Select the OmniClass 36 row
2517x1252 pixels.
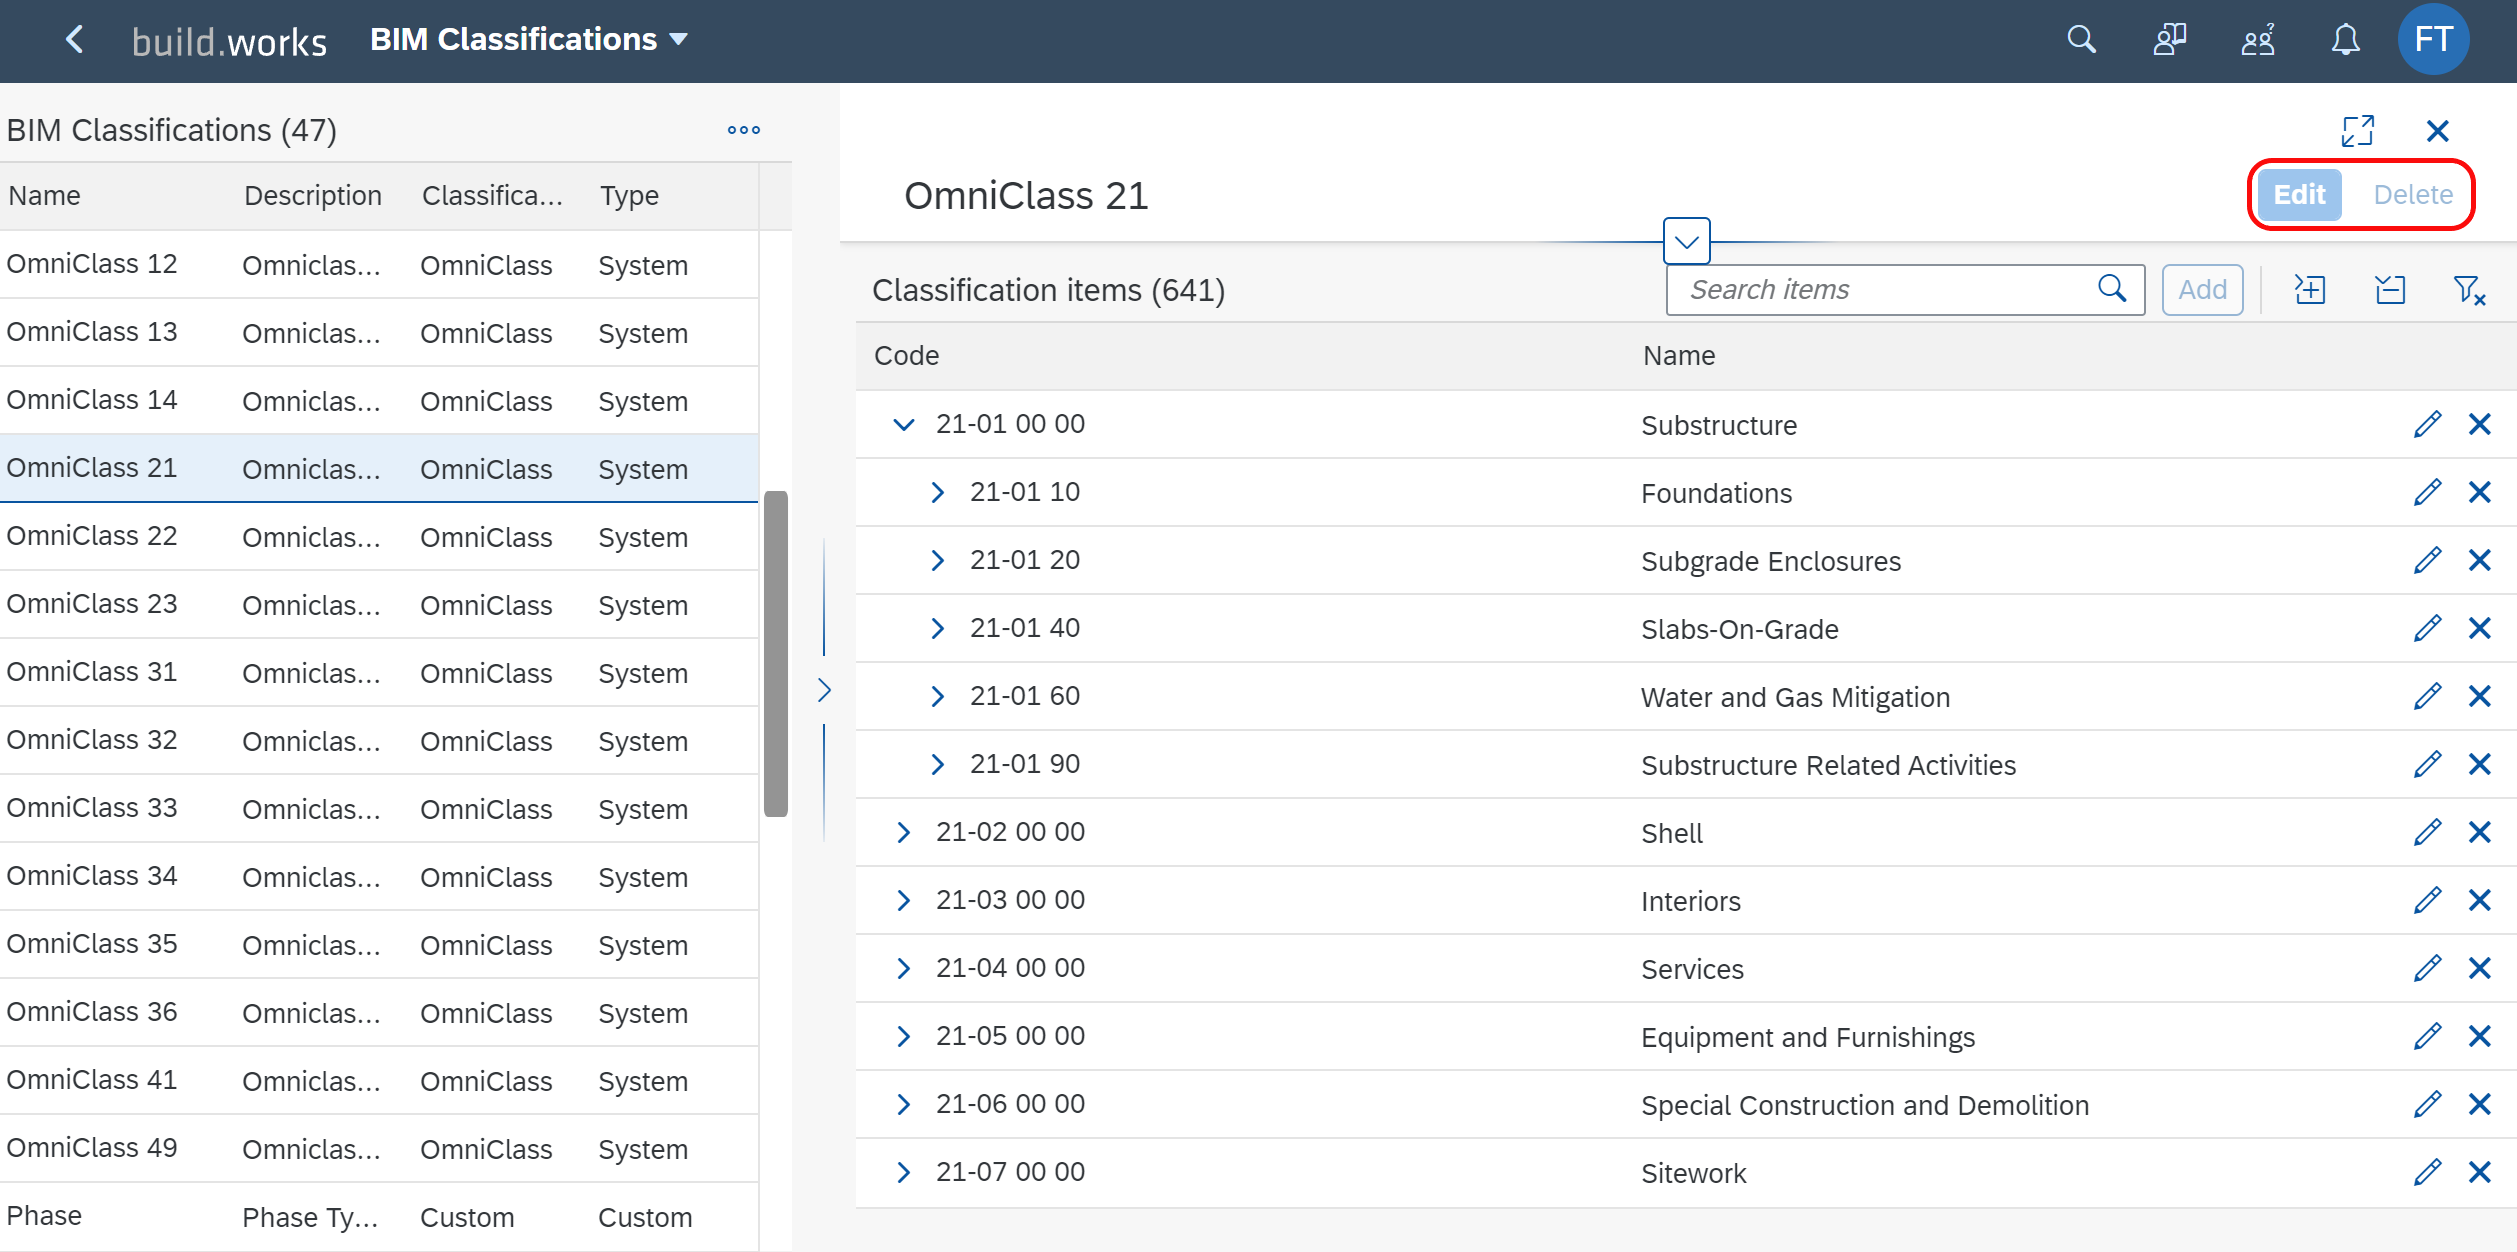pos(379,1012)
